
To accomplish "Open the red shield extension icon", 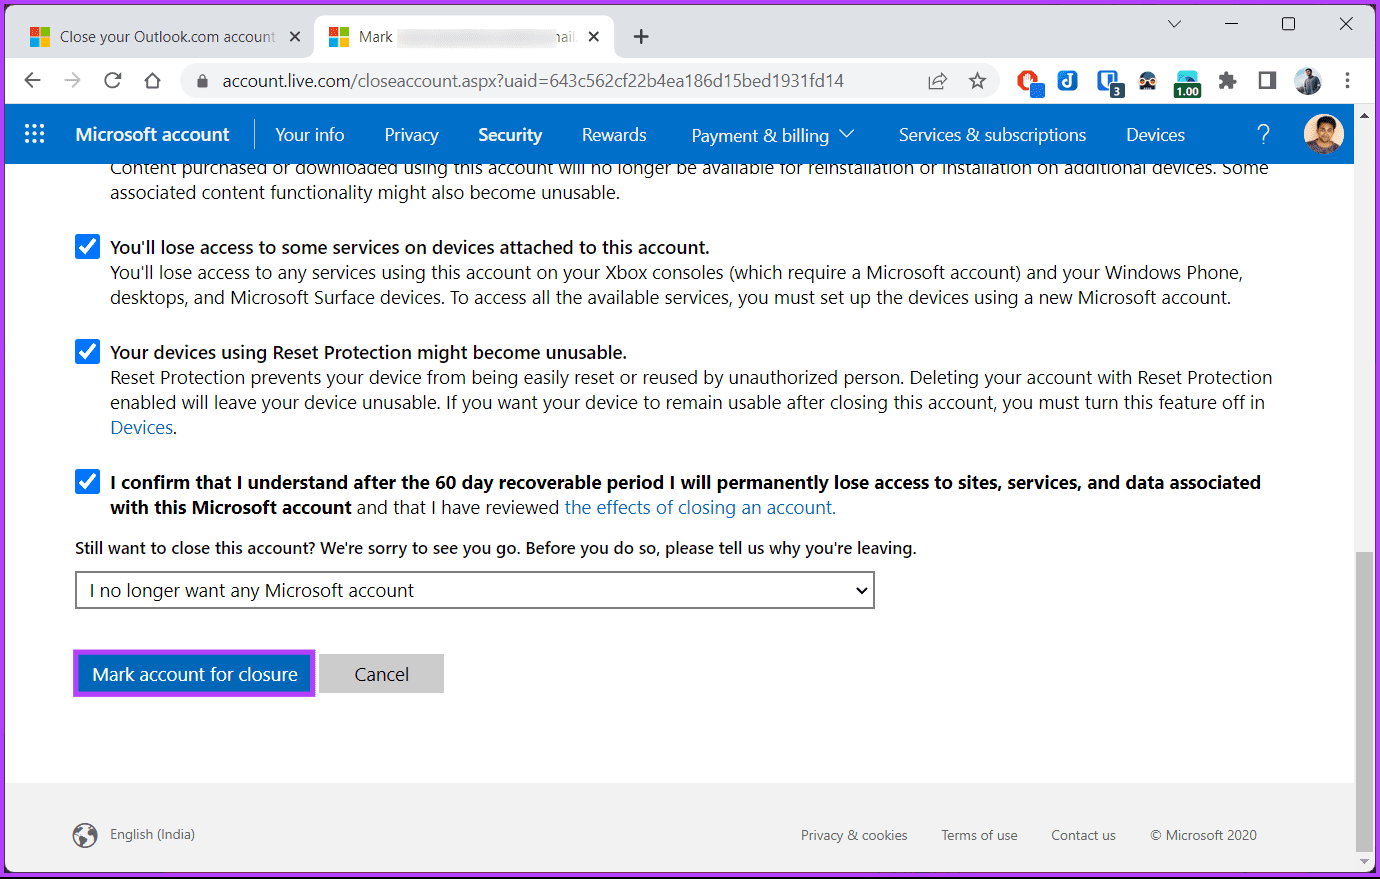I will (x=1028, y=81).
